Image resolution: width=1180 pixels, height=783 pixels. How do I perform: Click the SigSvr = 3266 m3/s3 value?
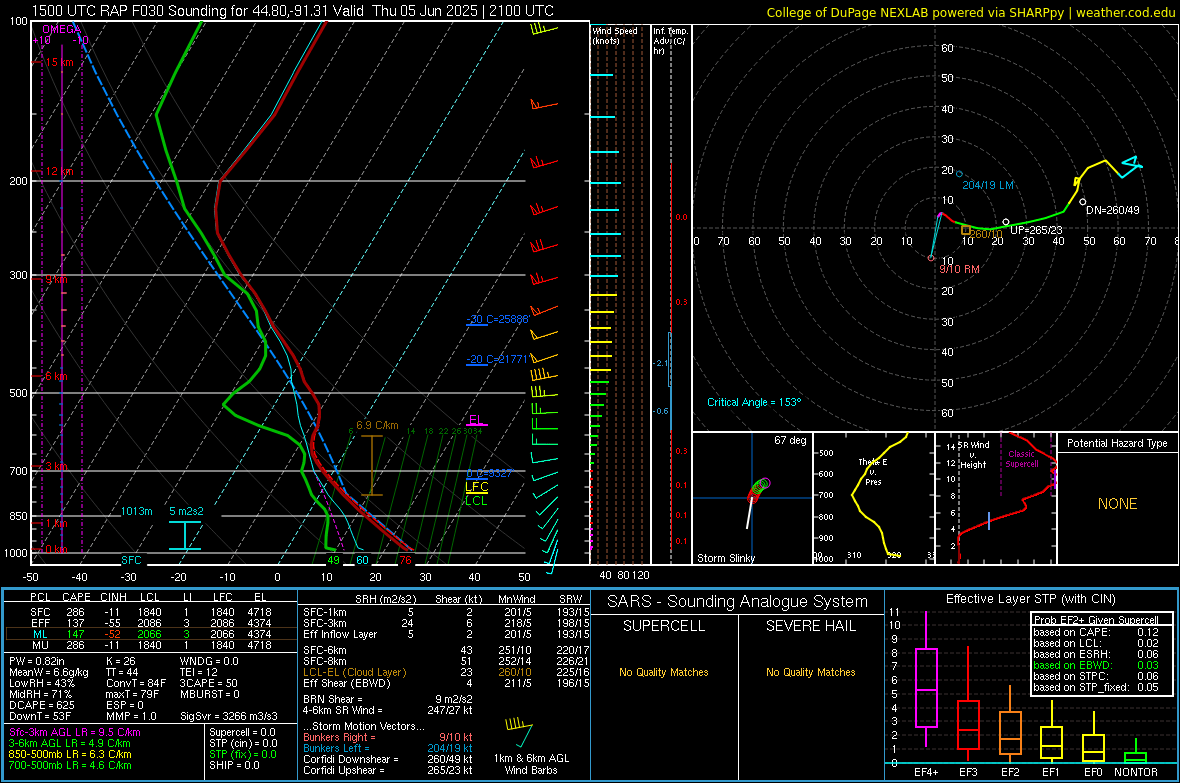(x=229, y=716)
